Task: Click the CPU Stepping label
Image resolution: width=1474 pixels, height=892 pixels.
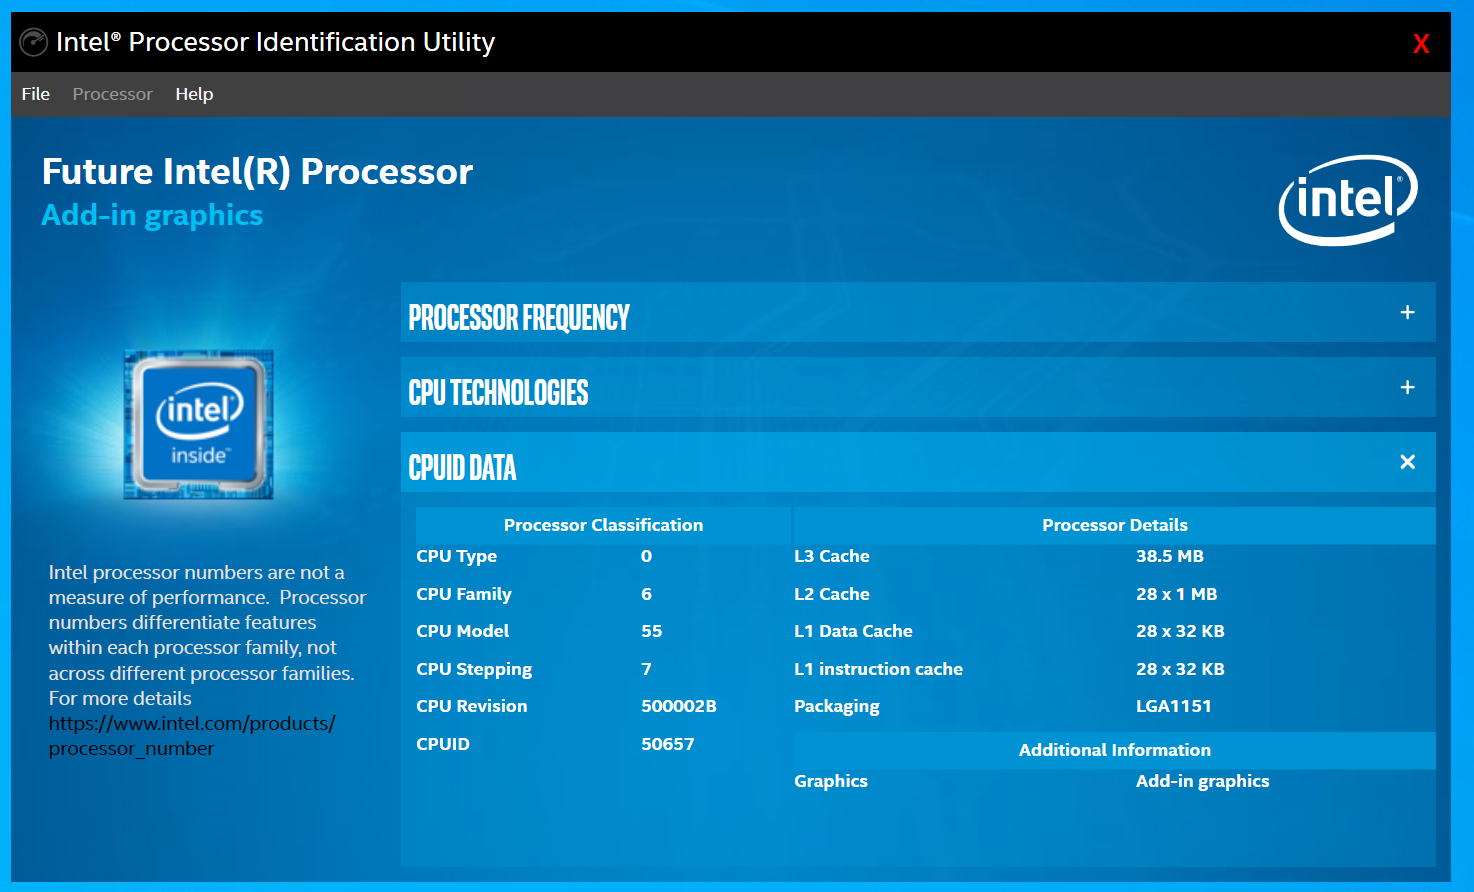Action: [474, 669]
